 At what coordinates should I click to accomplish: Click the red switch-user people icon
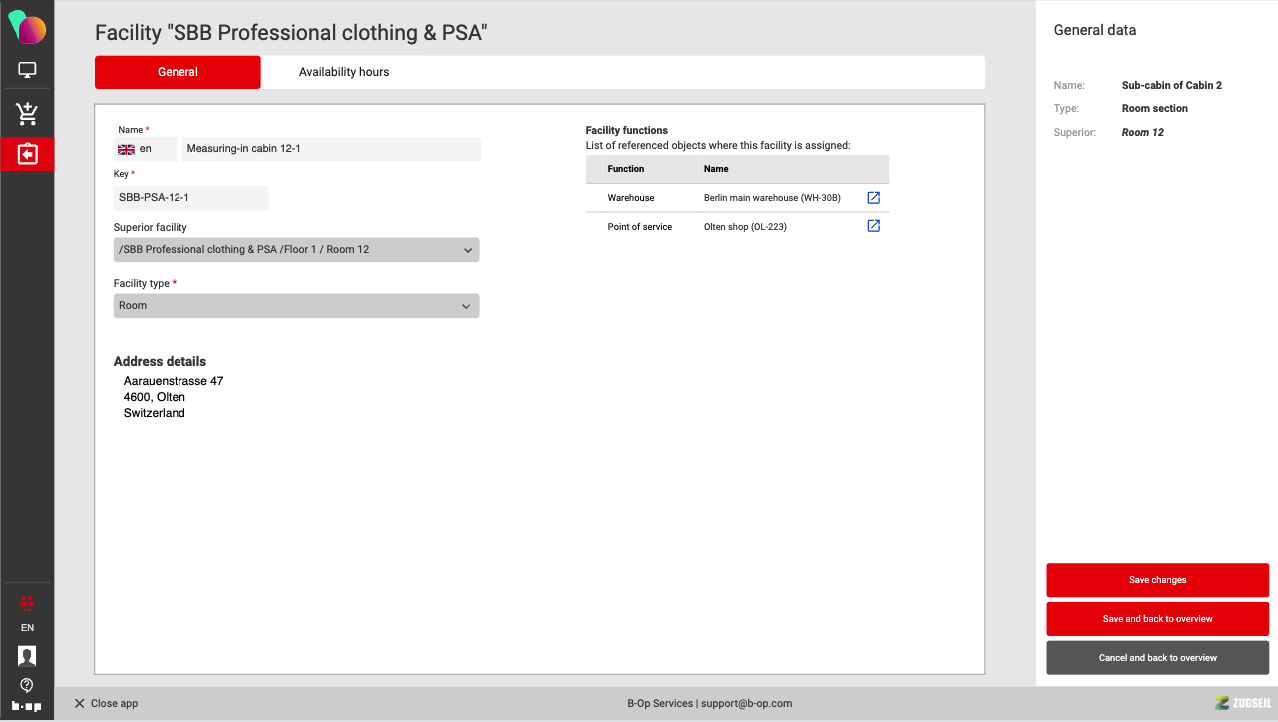27,603
